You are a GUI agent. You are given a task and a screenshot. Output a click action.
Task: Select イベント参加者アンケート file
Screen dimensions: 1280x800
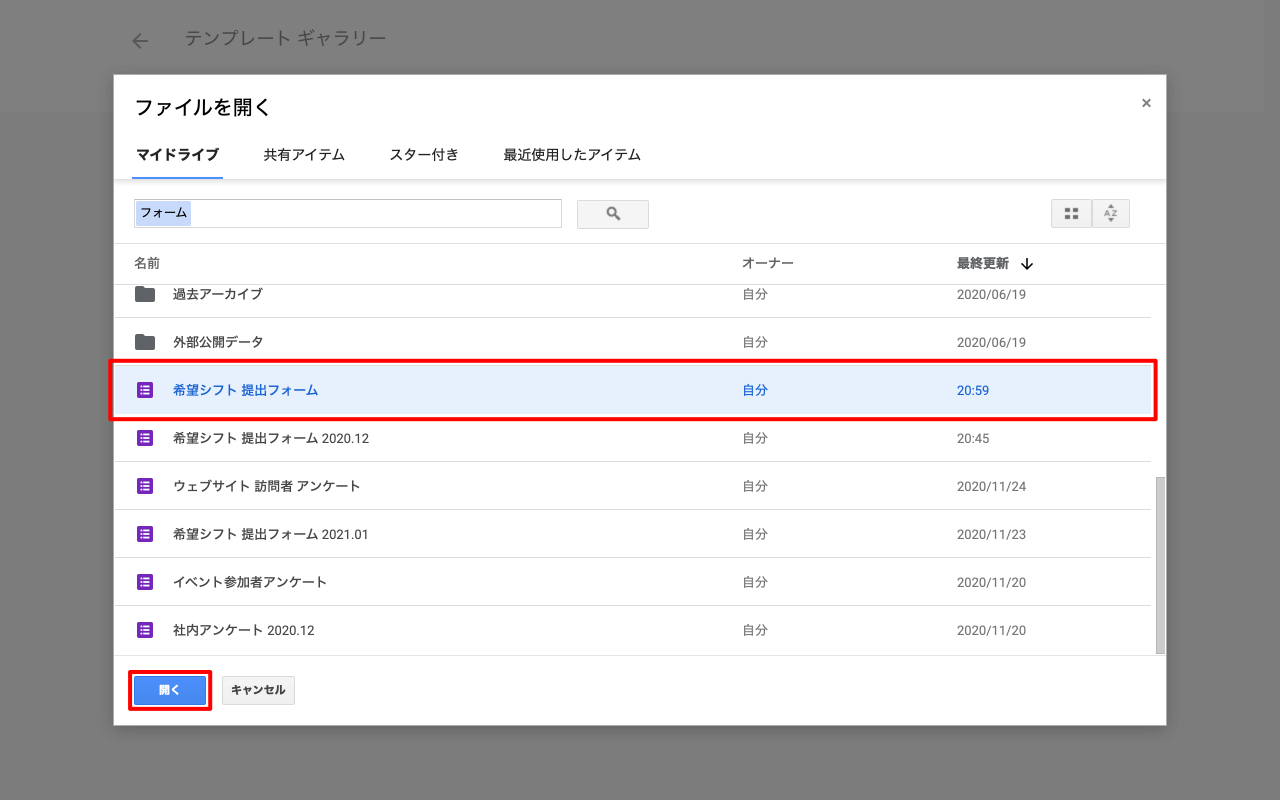coord(632,582)
